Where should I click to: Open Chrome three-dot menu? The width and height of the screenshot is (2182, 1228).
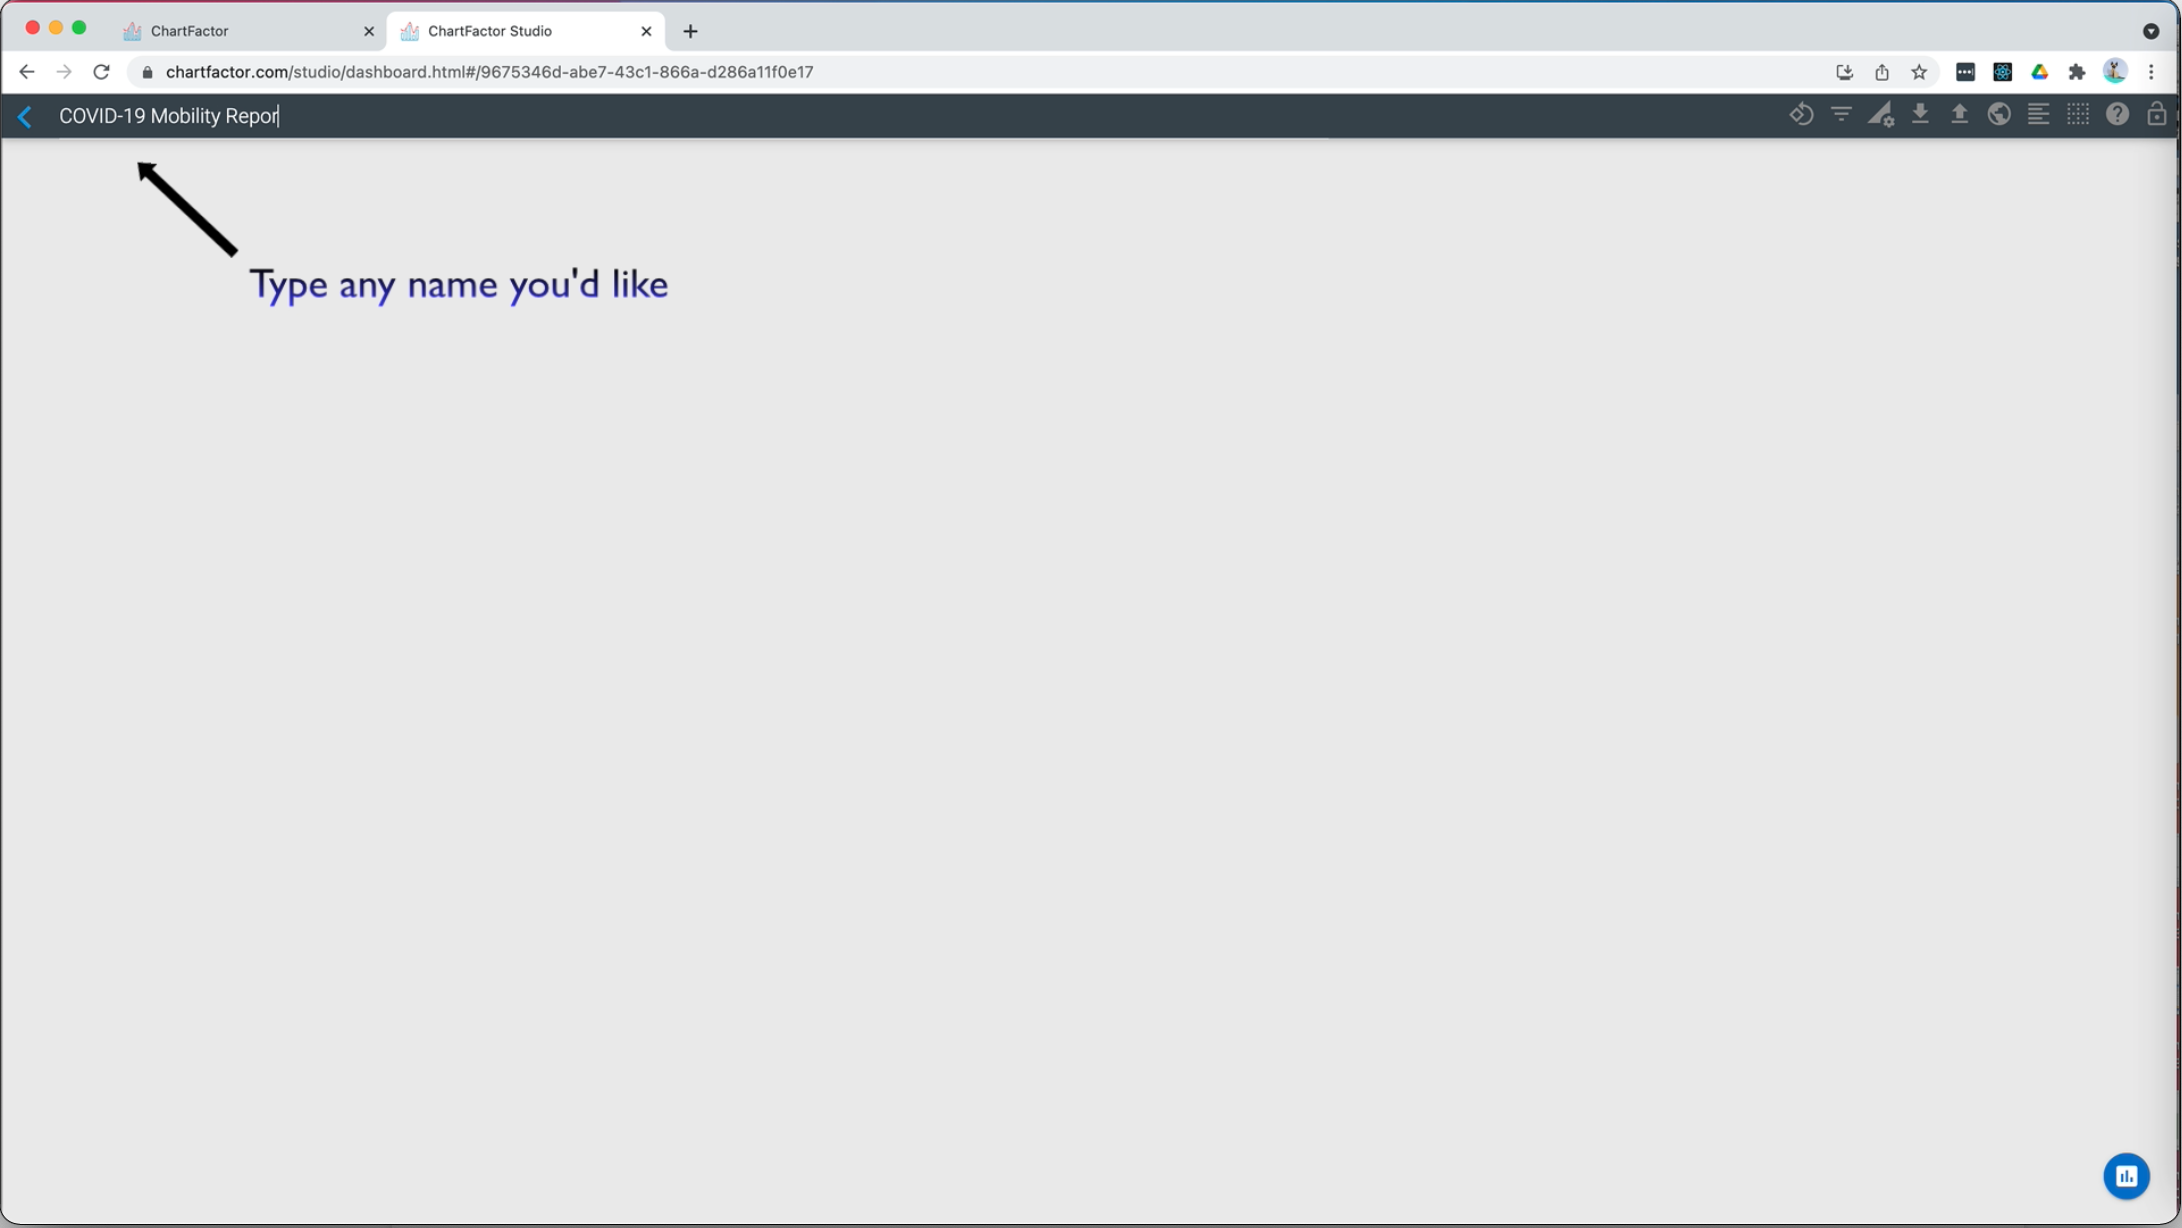pos(2151,72)
